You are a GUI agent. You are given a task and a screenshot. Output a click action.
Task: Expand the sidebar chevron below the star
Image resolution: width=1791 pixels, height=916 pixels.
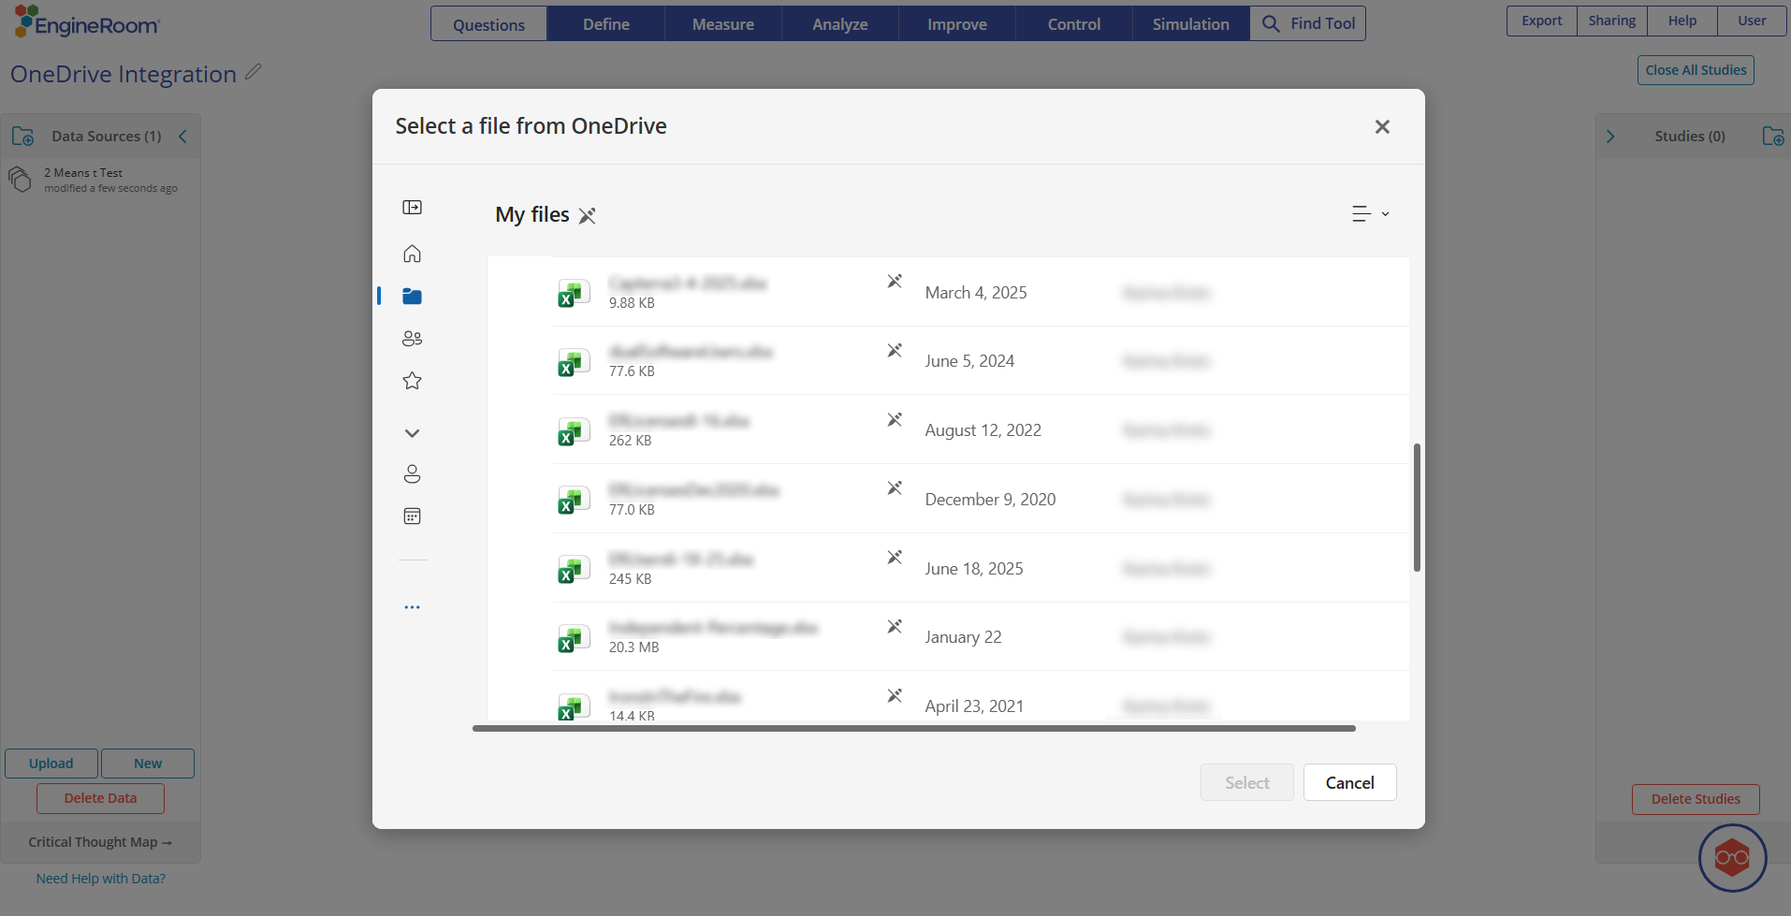[412, 433]
